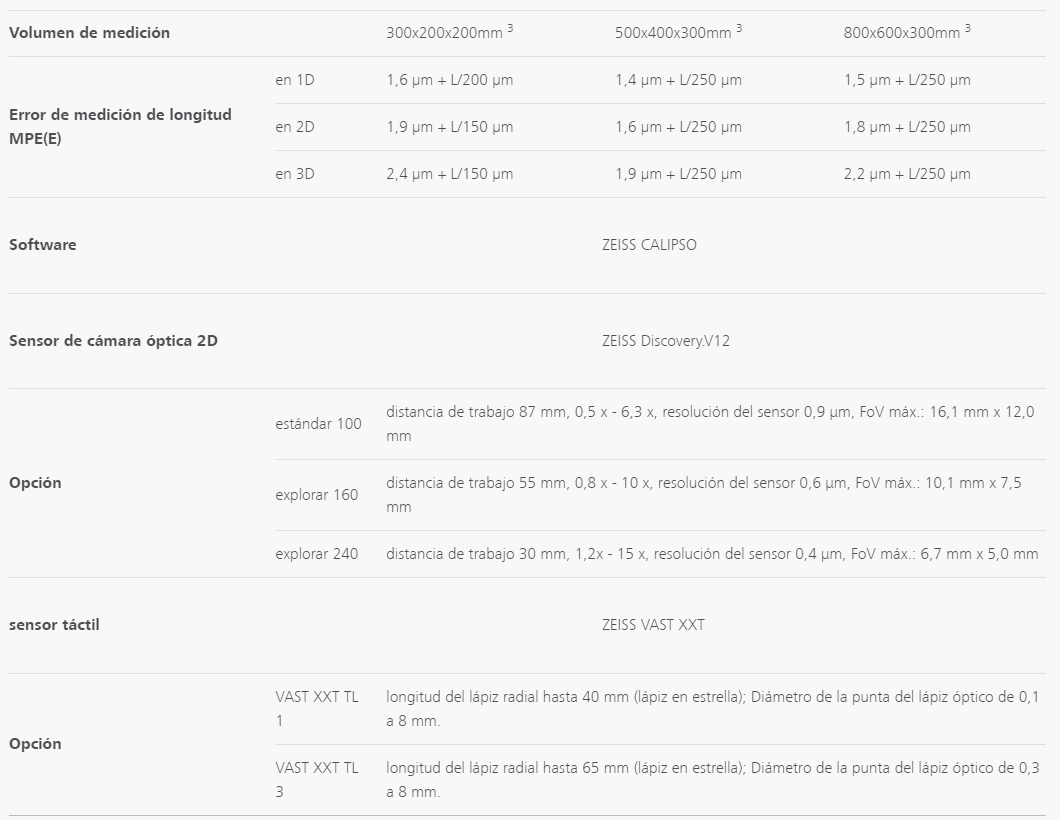Select the "en 1D" row label
This screenshot has height=820, width=1060.
click(x=295, y=80)
